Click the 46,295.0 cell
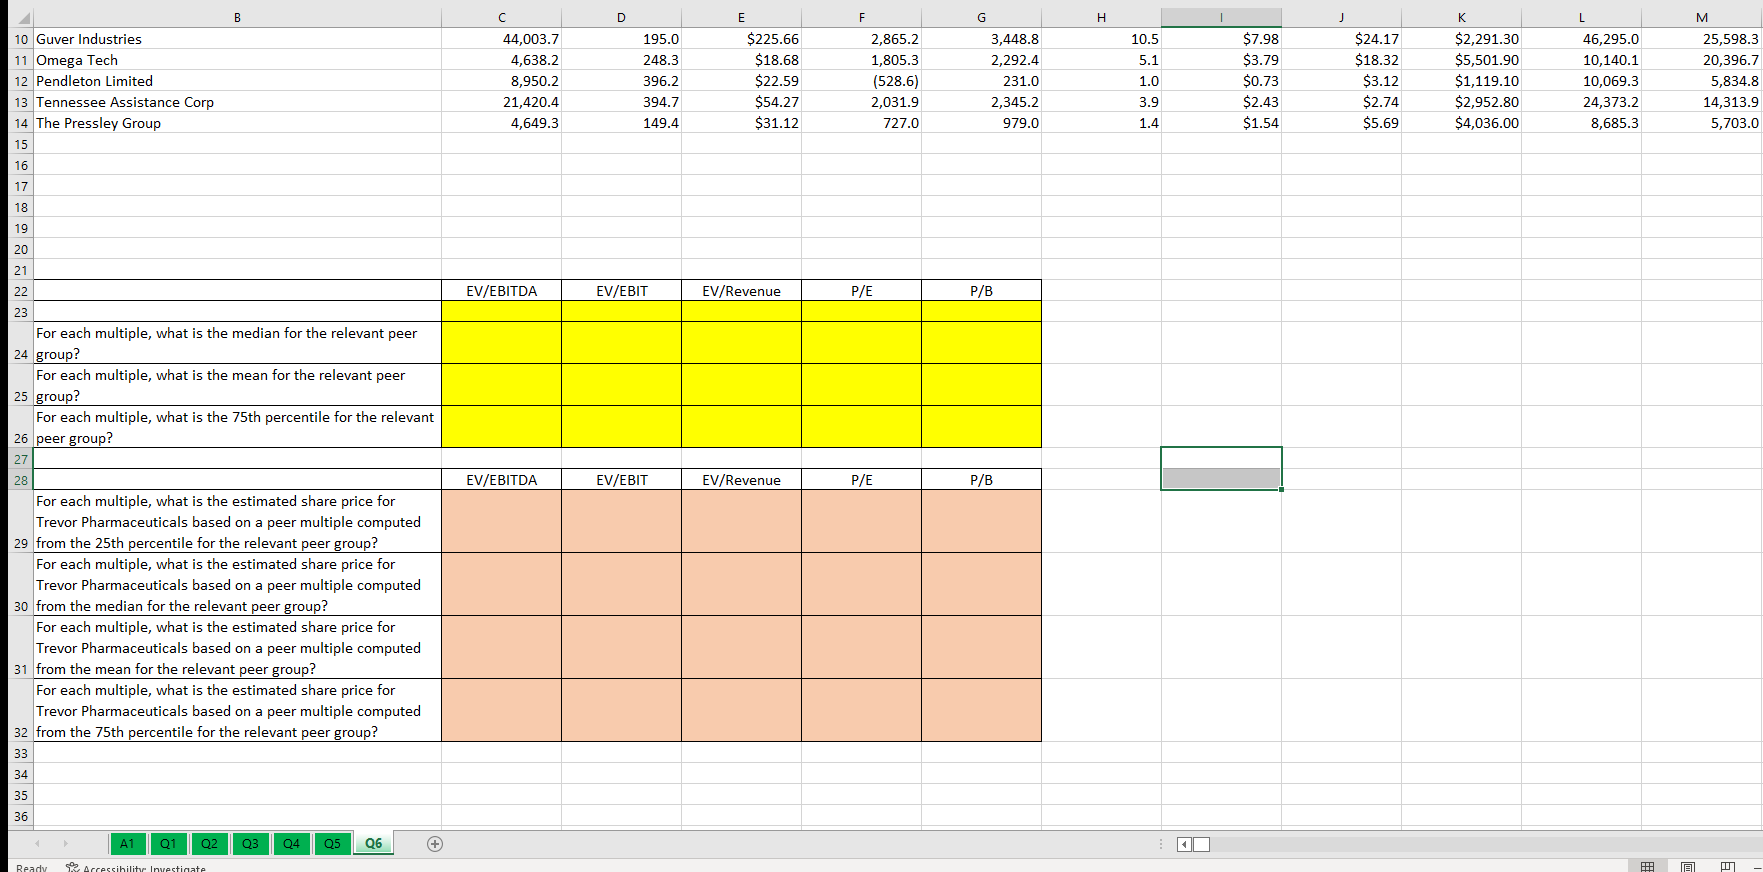The height and width of the screenshot is (872, 1763). click(x=1581, y=39)
